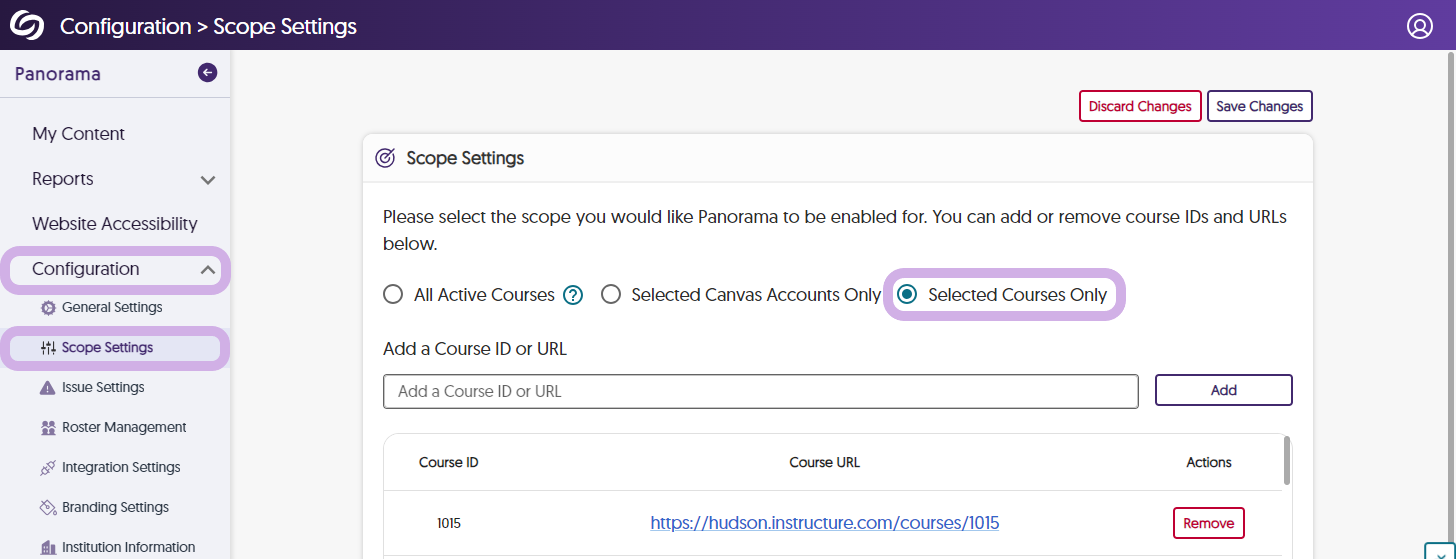Screen dimensions: 1456x559
Task: Click the General Settings gear icon
Action: click(x=48, y=308)
